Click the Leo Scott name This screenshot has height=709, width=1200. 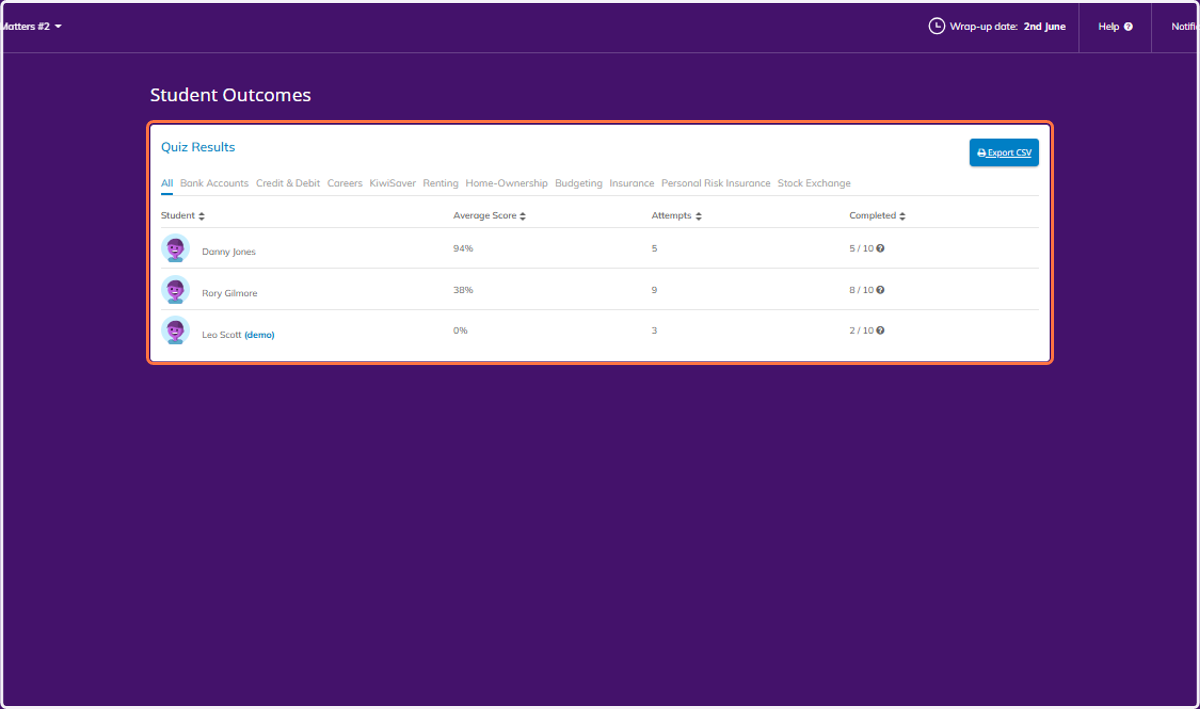pyautogui.click(x=221, y=335)
